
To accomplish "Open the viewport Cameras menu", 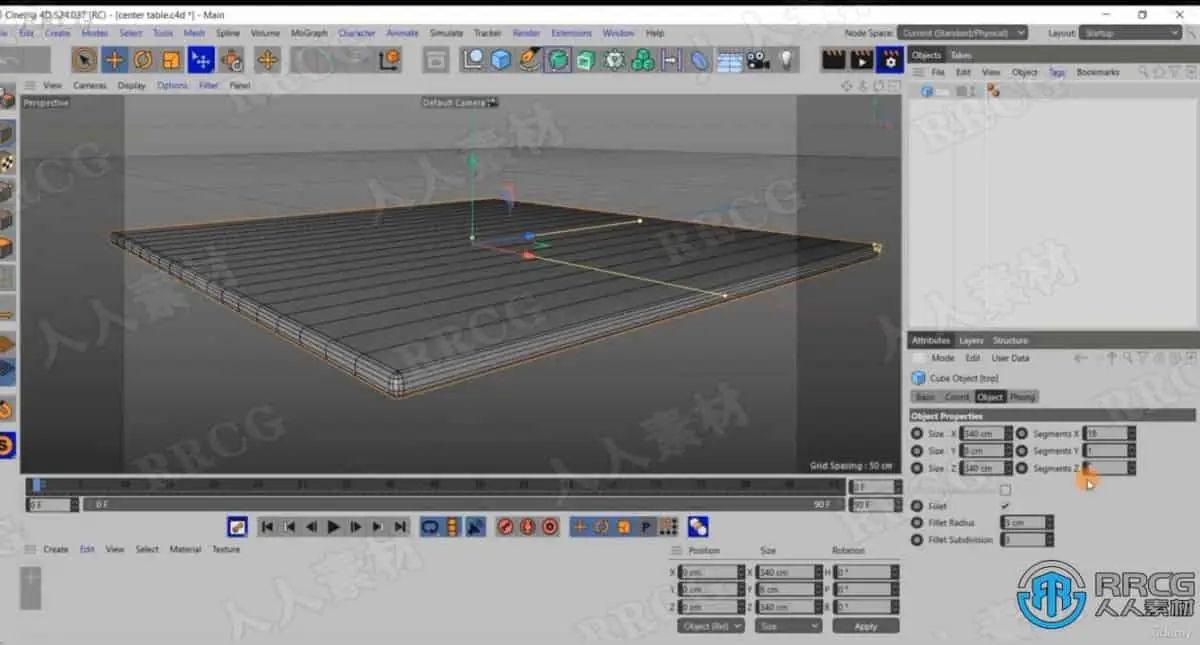I will (x=90, y=86).
